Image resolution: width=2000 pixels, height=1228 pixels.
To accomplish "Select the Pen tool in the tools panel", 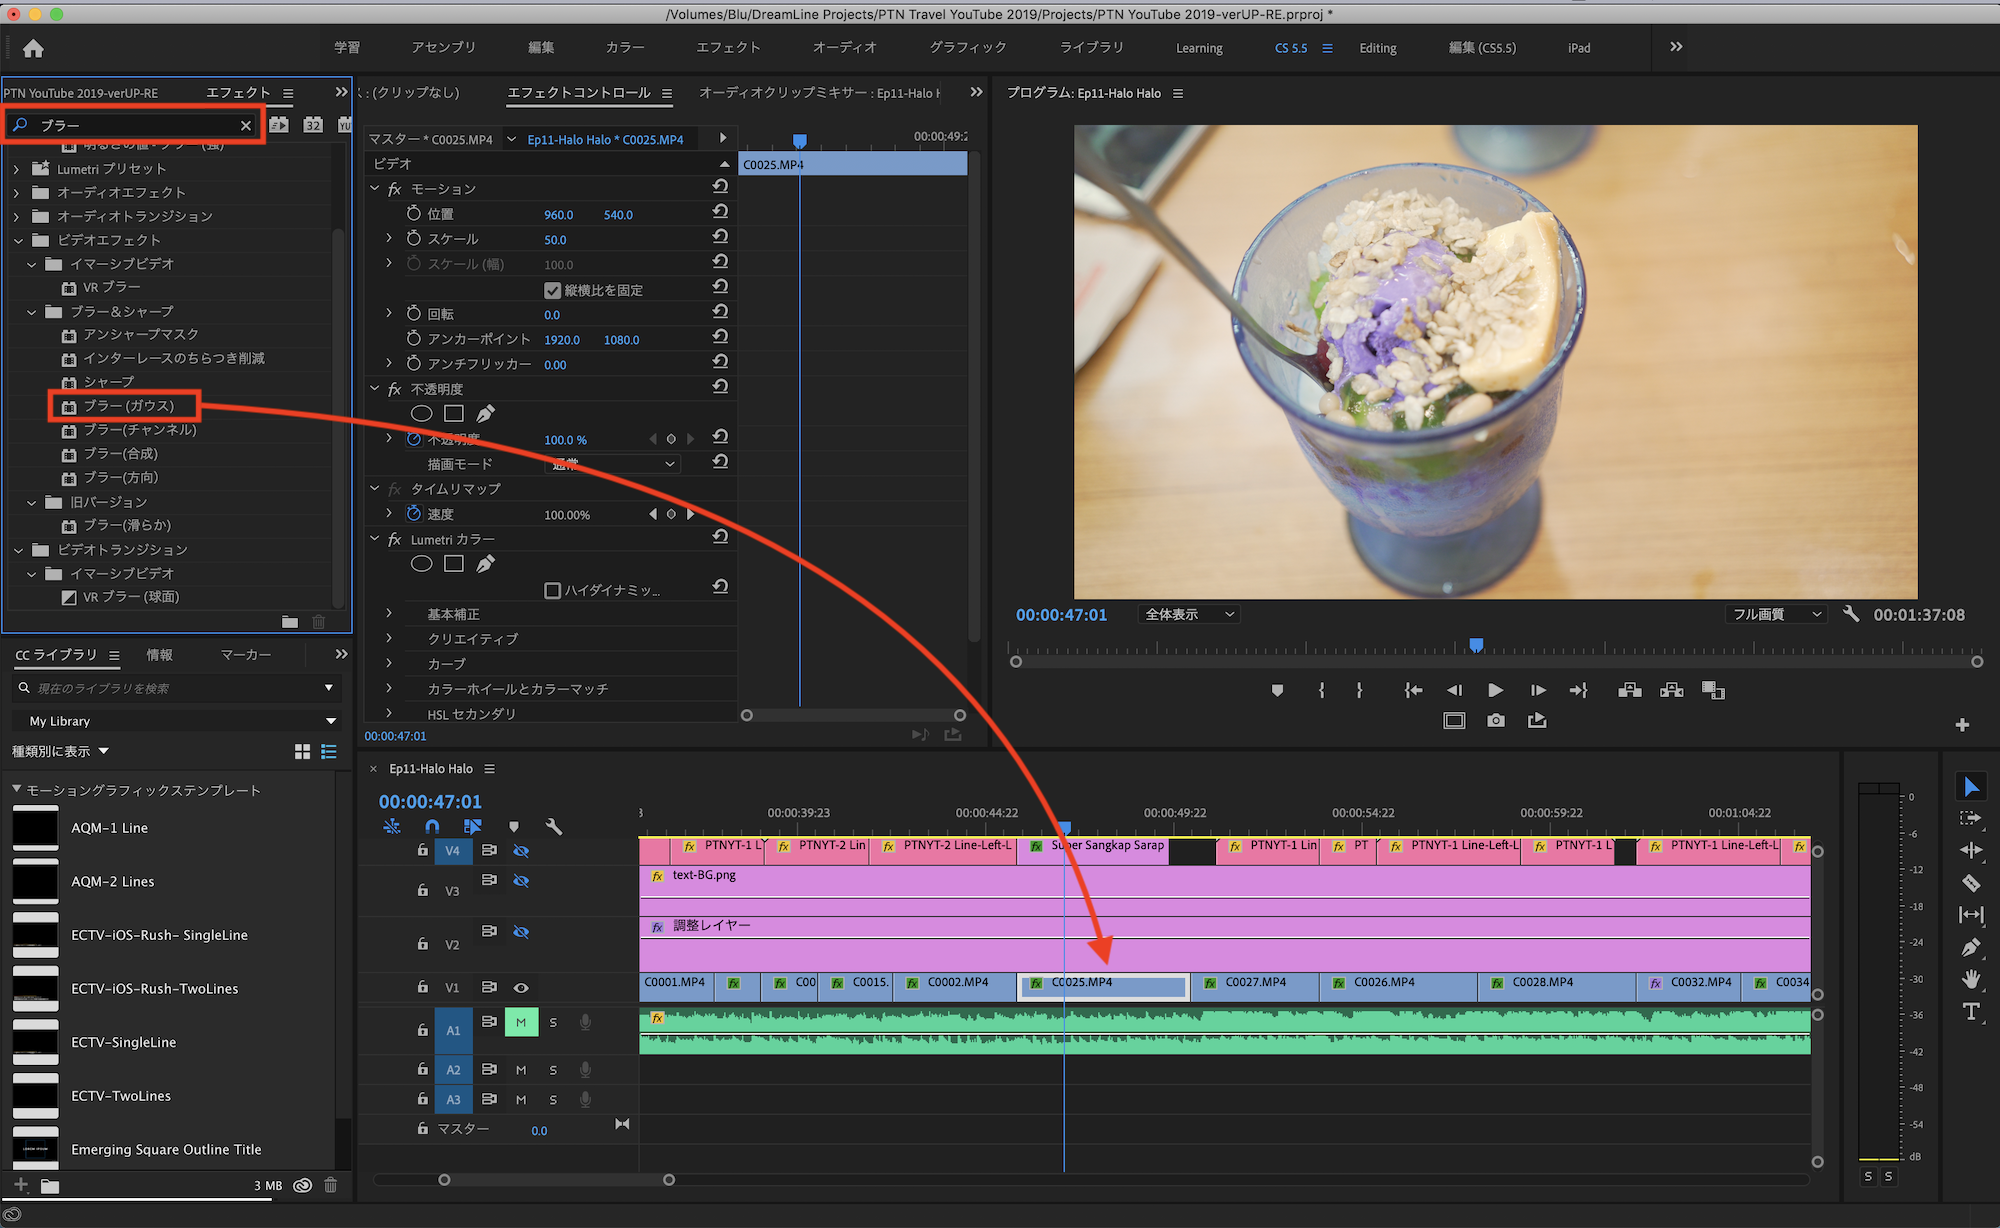I will pos(1971,947).
